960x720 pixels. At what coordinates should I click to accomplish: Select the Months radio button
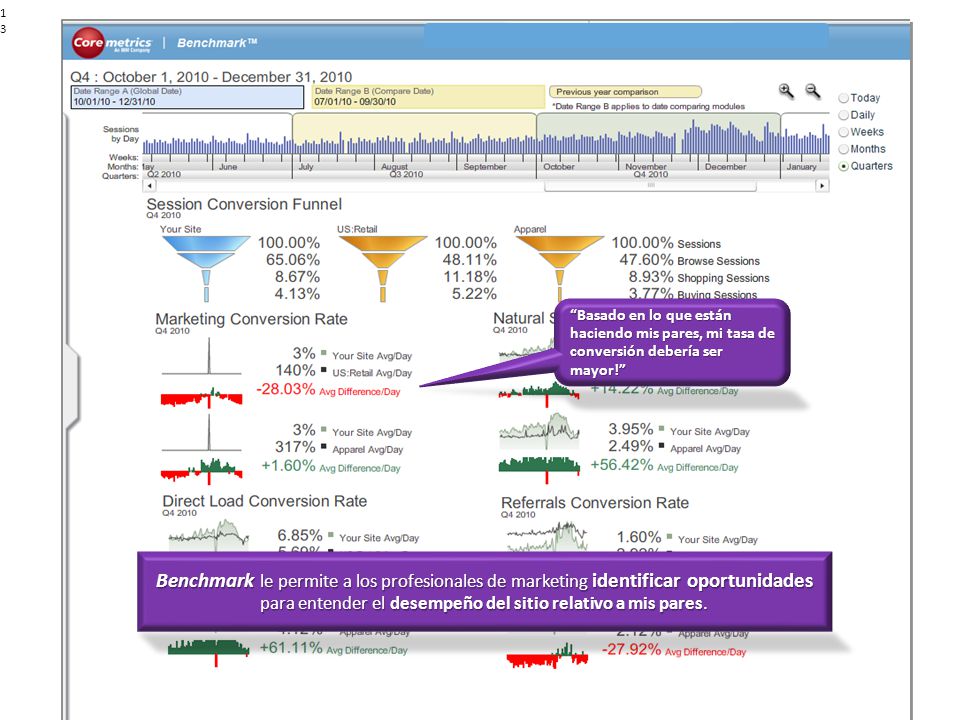[844, 149]
